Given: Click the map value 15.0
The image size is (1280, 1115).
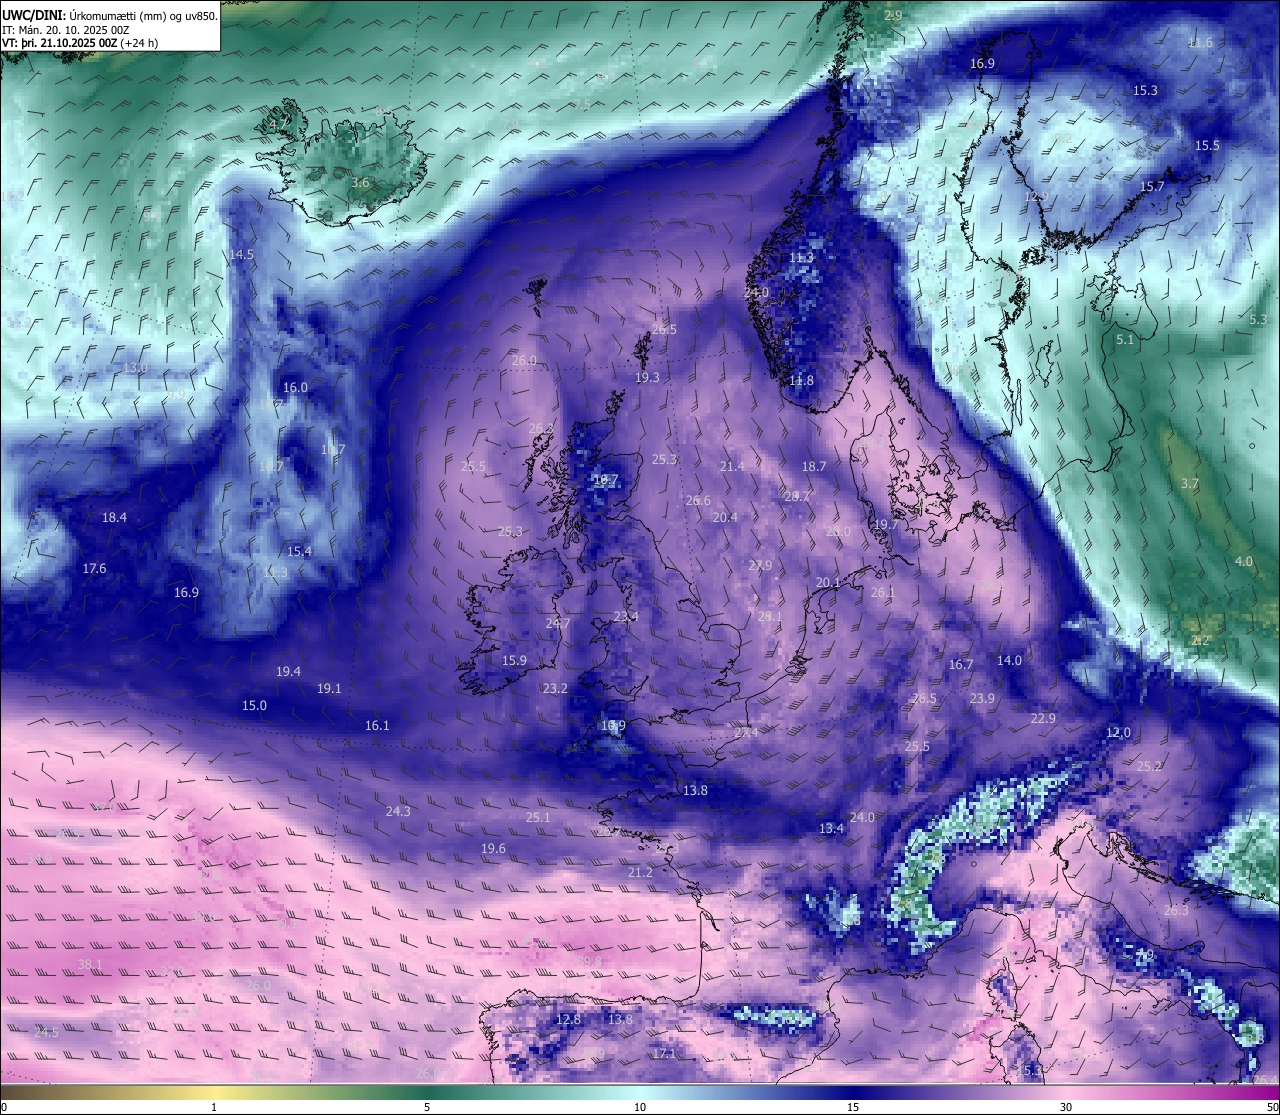Looking at the screenshot, I should [x=254, y=706].
